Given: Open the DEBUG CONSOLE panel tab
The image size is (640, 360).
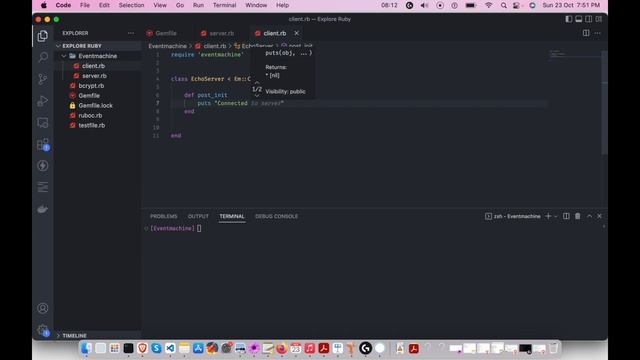Looking at the screenshot, I should click(x=276, y=216).
